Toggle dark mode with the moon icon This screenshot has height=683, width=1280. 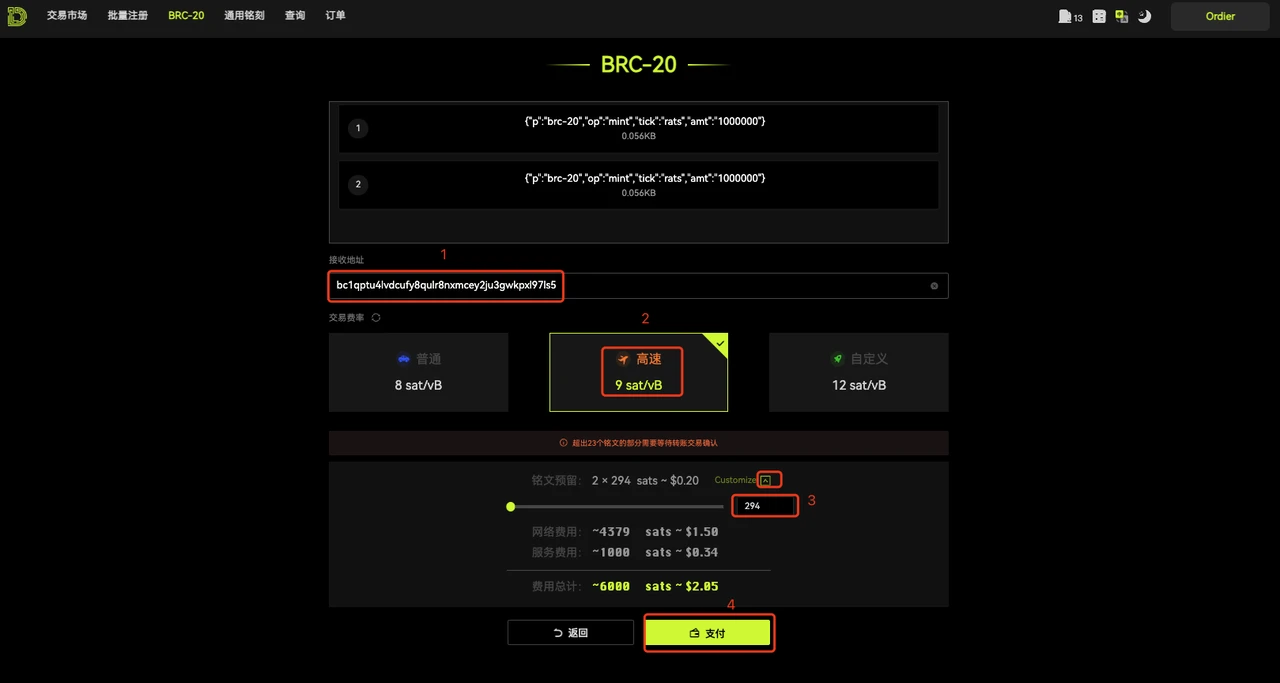pos(1145,17)
